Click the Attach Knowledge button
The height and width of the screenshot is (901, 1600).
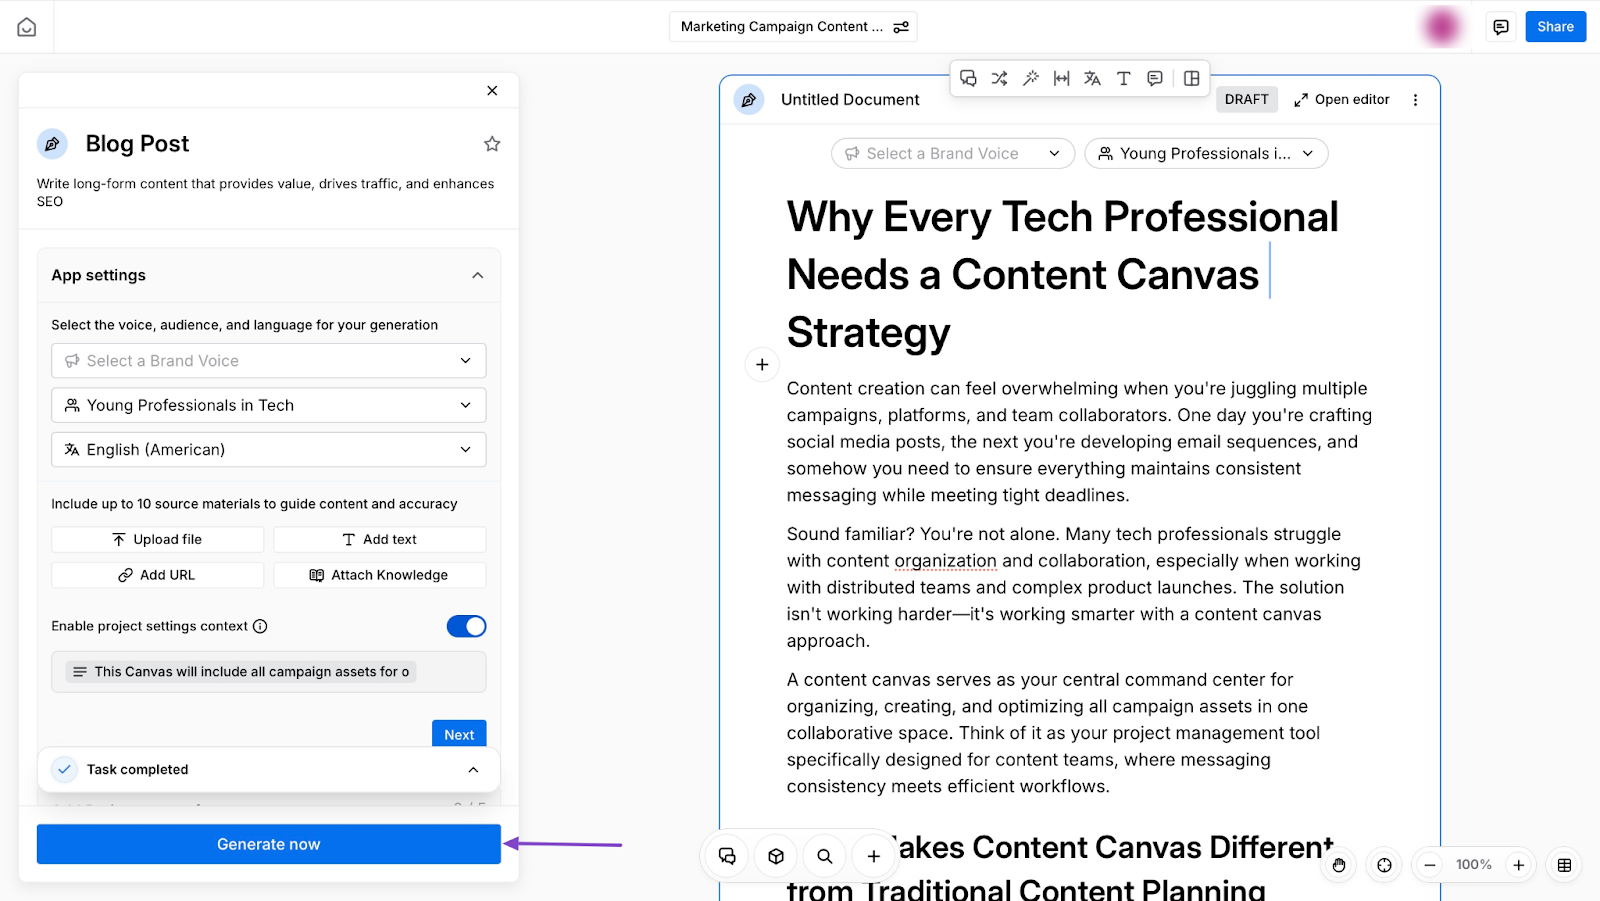[380, 575]
